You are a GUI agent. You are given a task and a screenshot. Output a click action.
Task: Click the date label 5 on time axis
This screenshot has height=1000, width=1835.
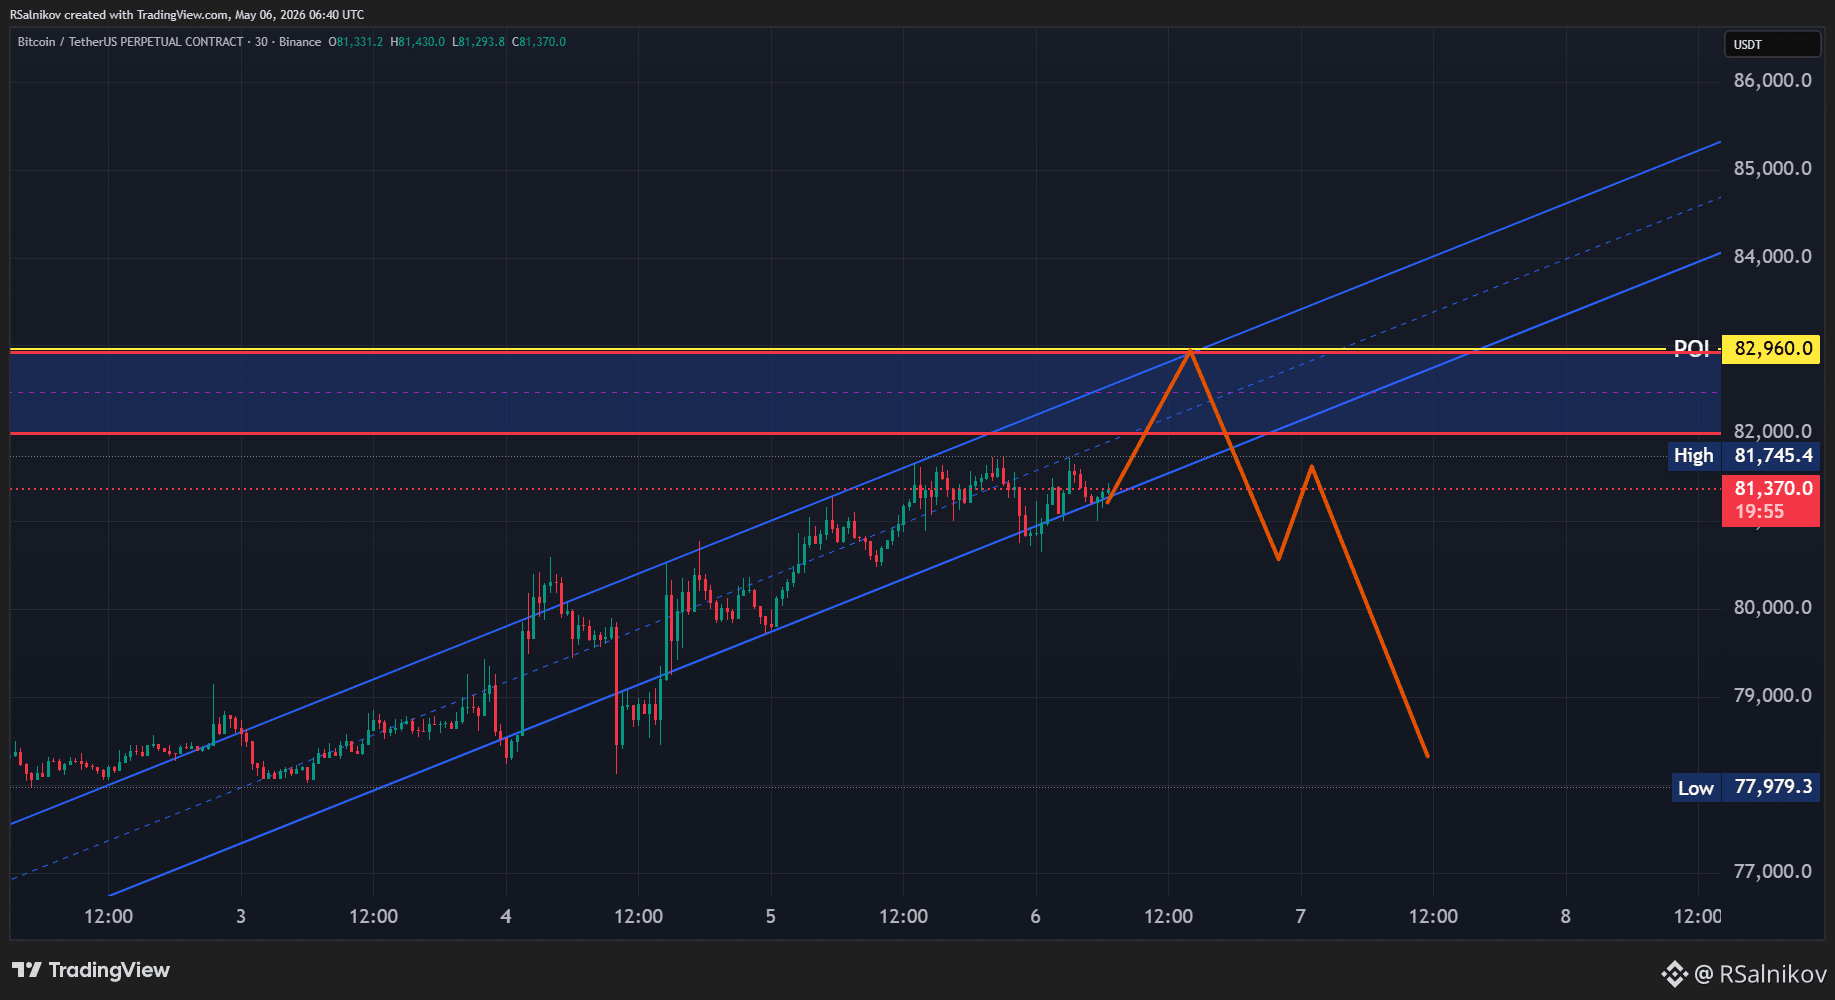[x=770, y=916]
